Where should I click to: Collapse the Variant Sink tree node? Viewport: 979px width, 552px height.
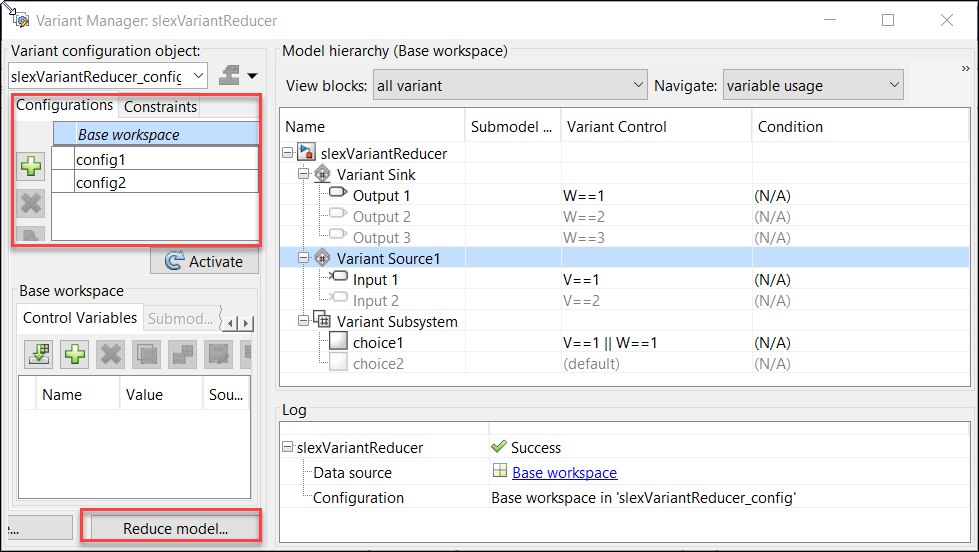pos(305,175)
